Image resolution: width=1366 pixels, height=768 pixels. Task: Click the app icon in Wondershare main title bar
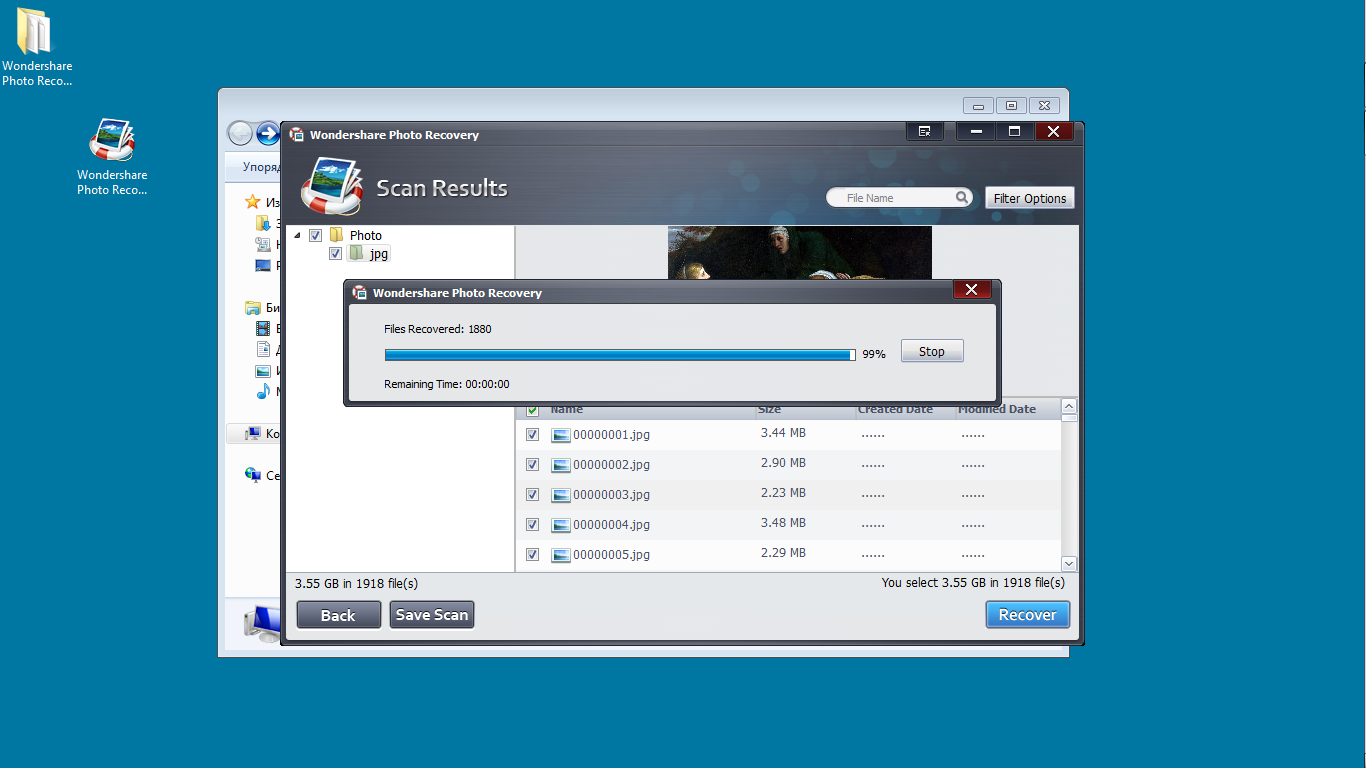click(x=297, y=134)
